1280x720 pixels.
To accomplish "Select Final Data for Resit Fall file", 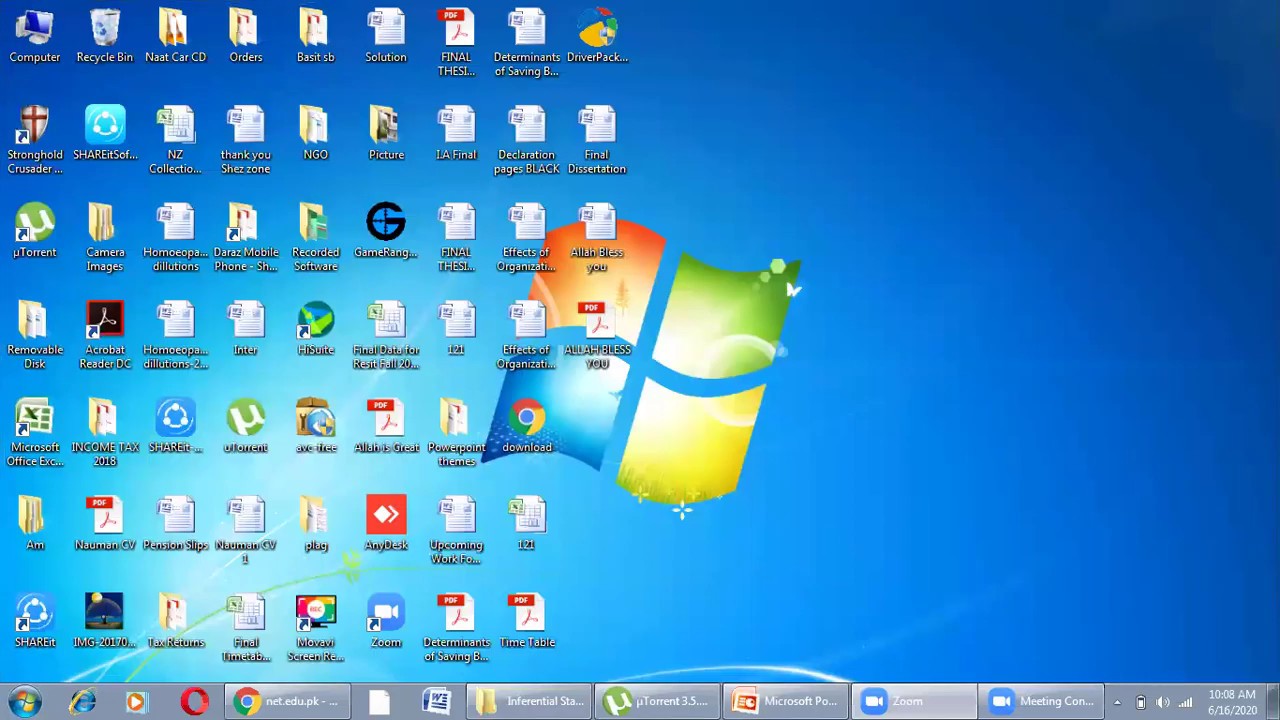I will pos(386,335).
